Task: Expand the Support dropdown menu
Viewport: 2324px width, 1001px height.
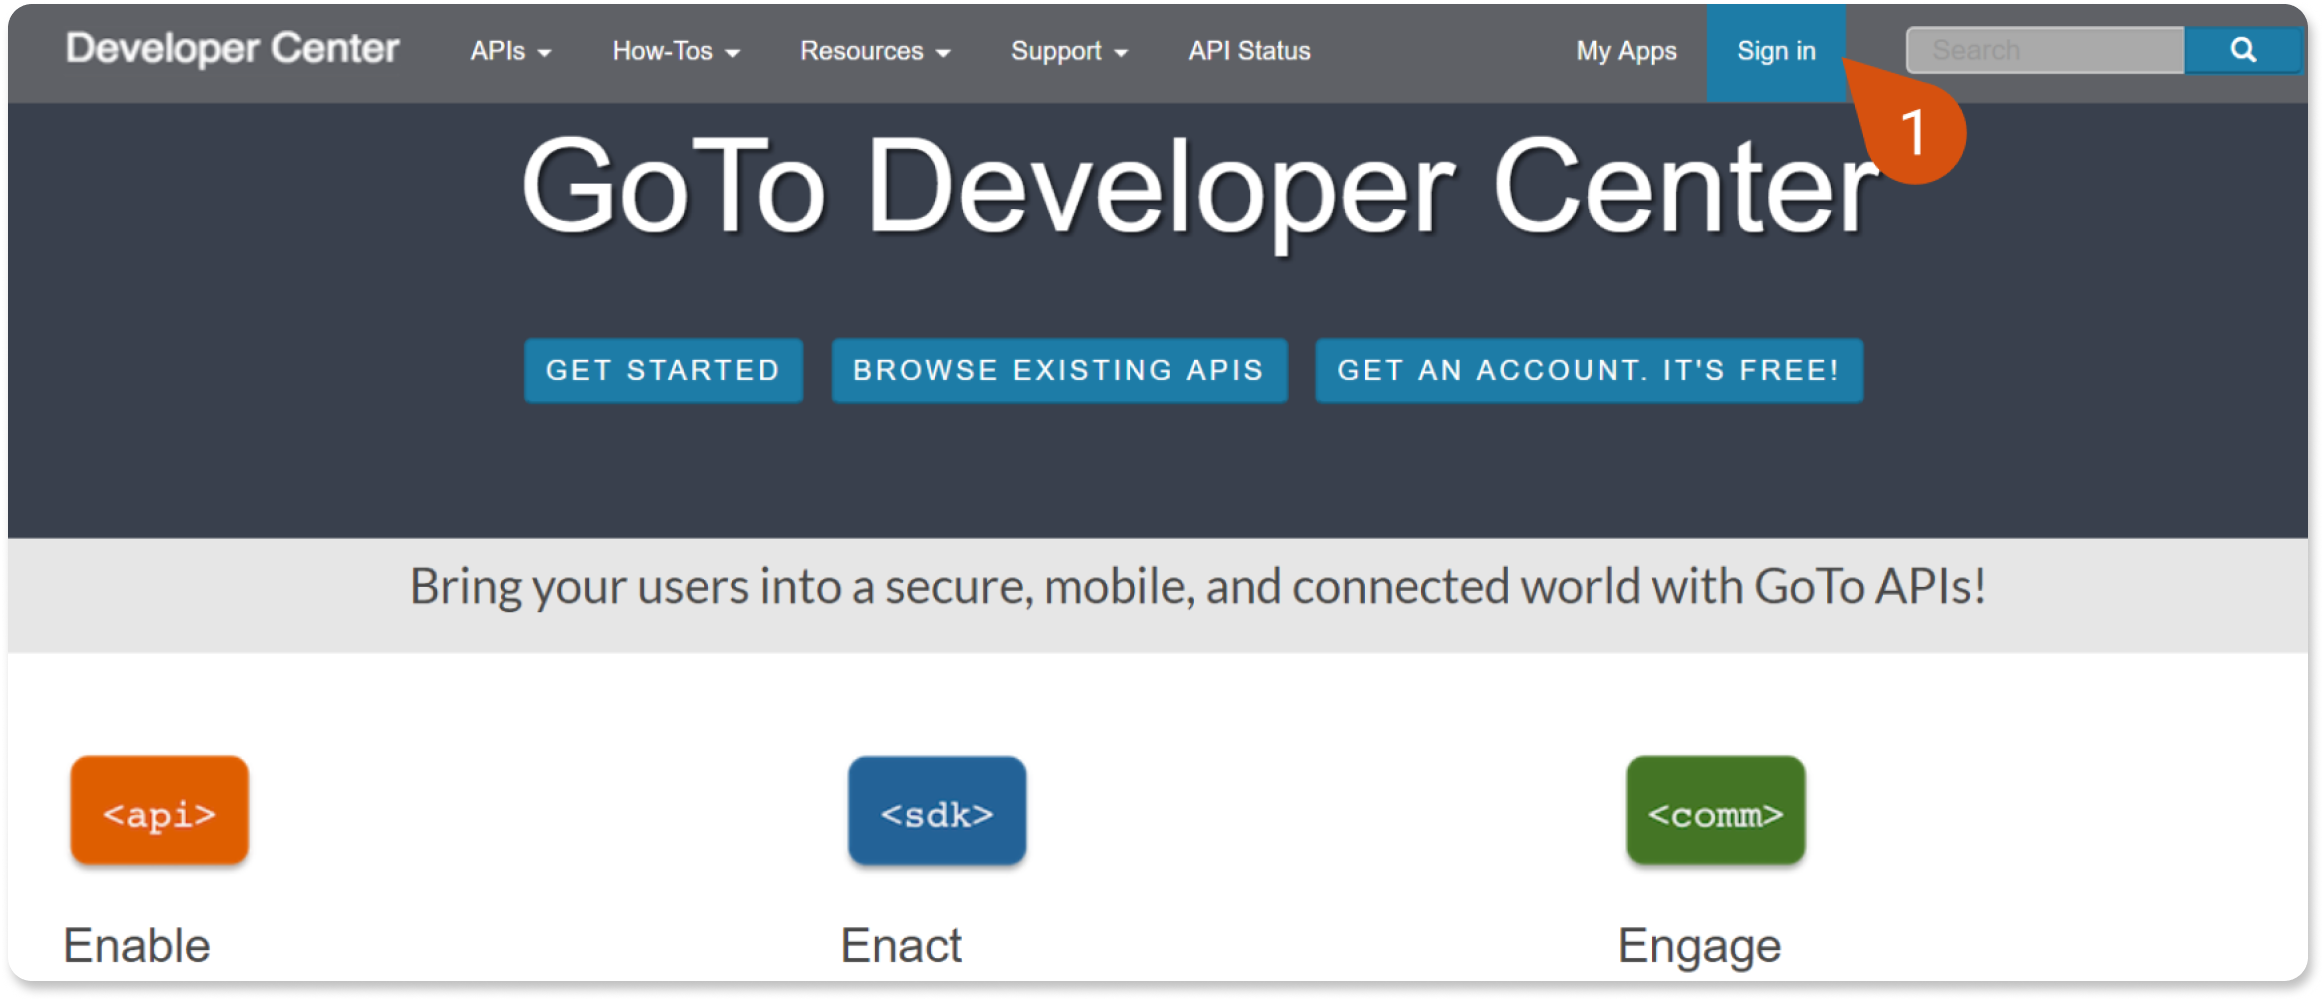Action: (1069, 51)
